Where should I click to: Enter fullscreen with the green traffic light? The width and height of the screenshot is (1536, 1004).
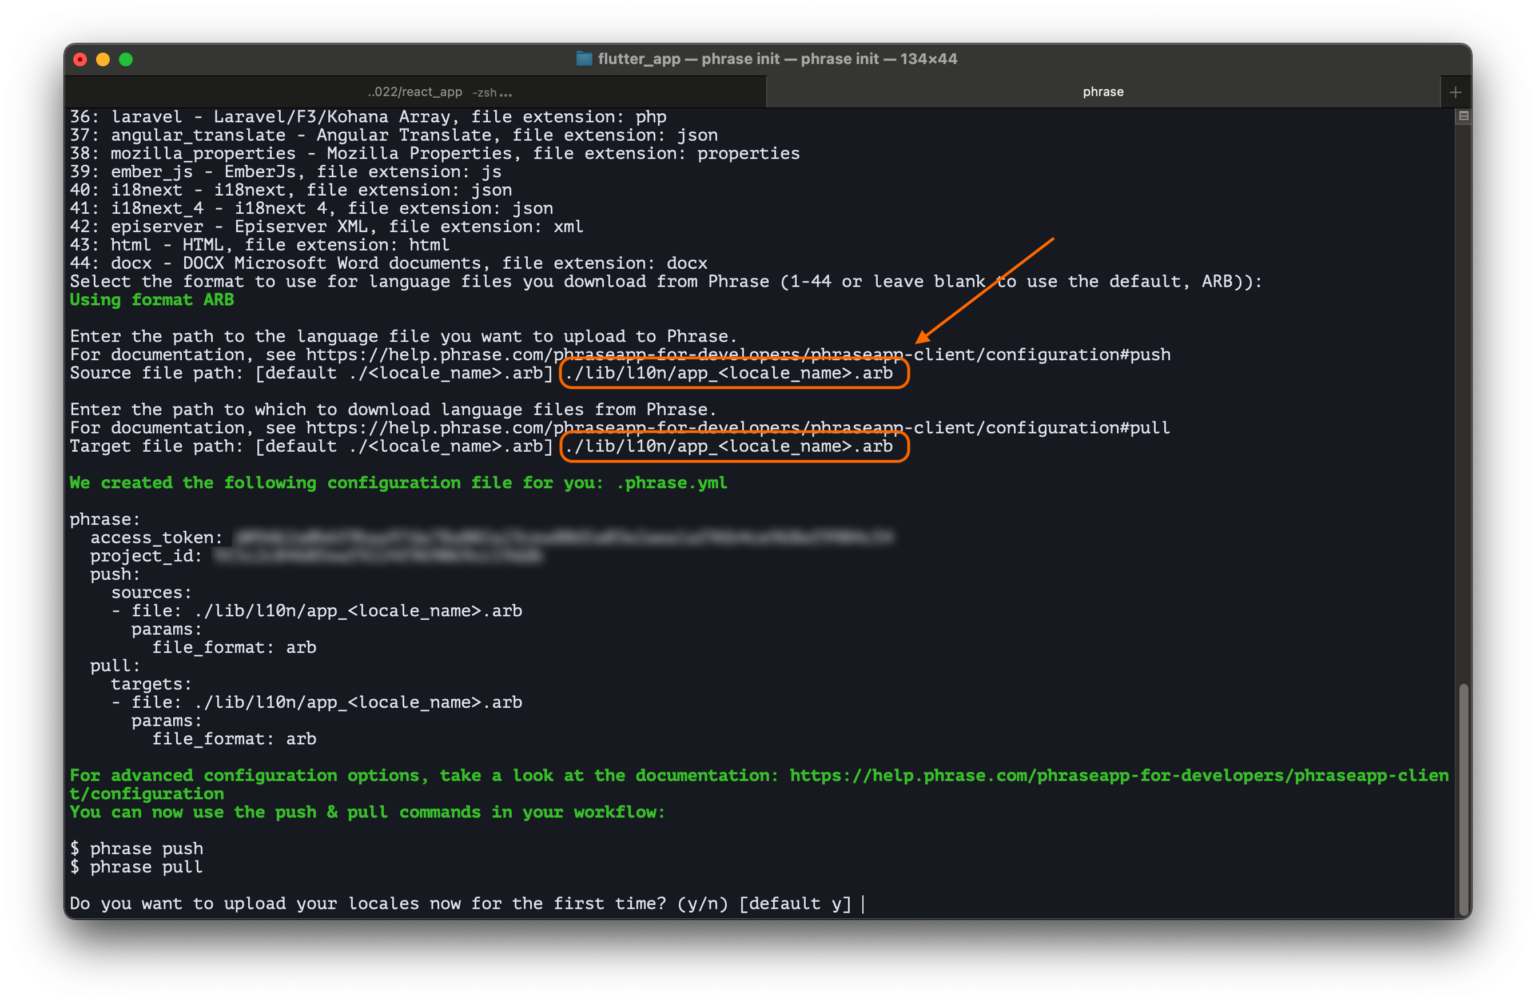126,59
